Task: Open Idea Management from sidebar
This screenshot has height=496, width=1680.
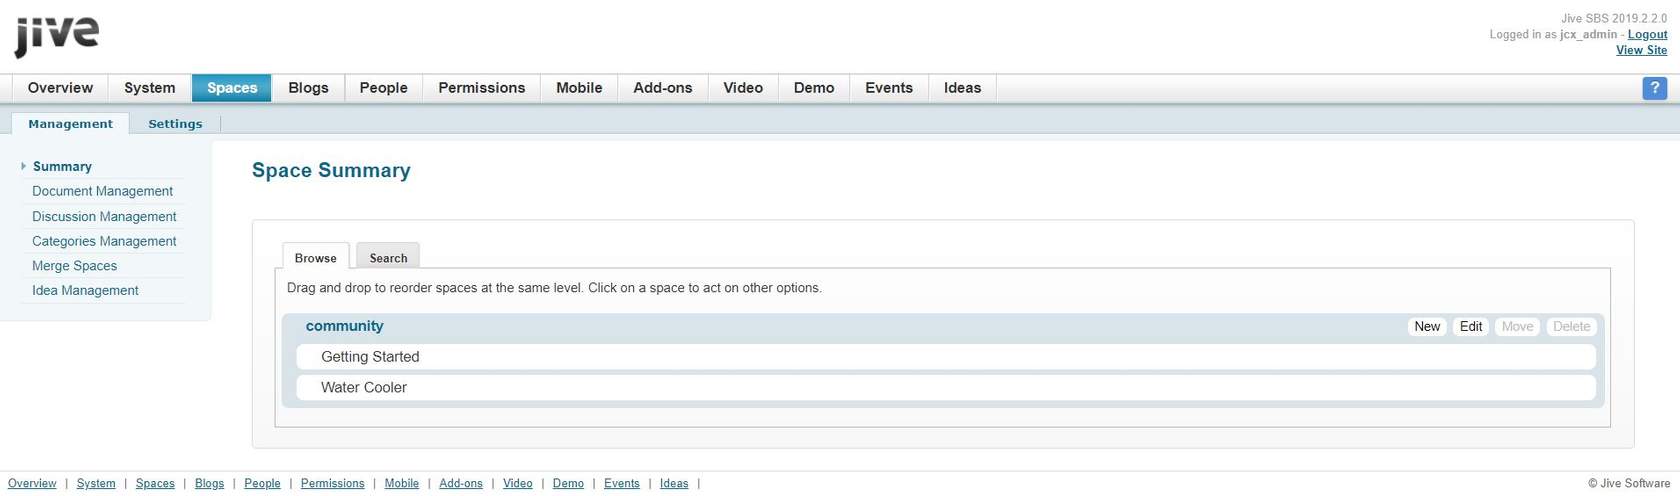Action: click(85, 291)
